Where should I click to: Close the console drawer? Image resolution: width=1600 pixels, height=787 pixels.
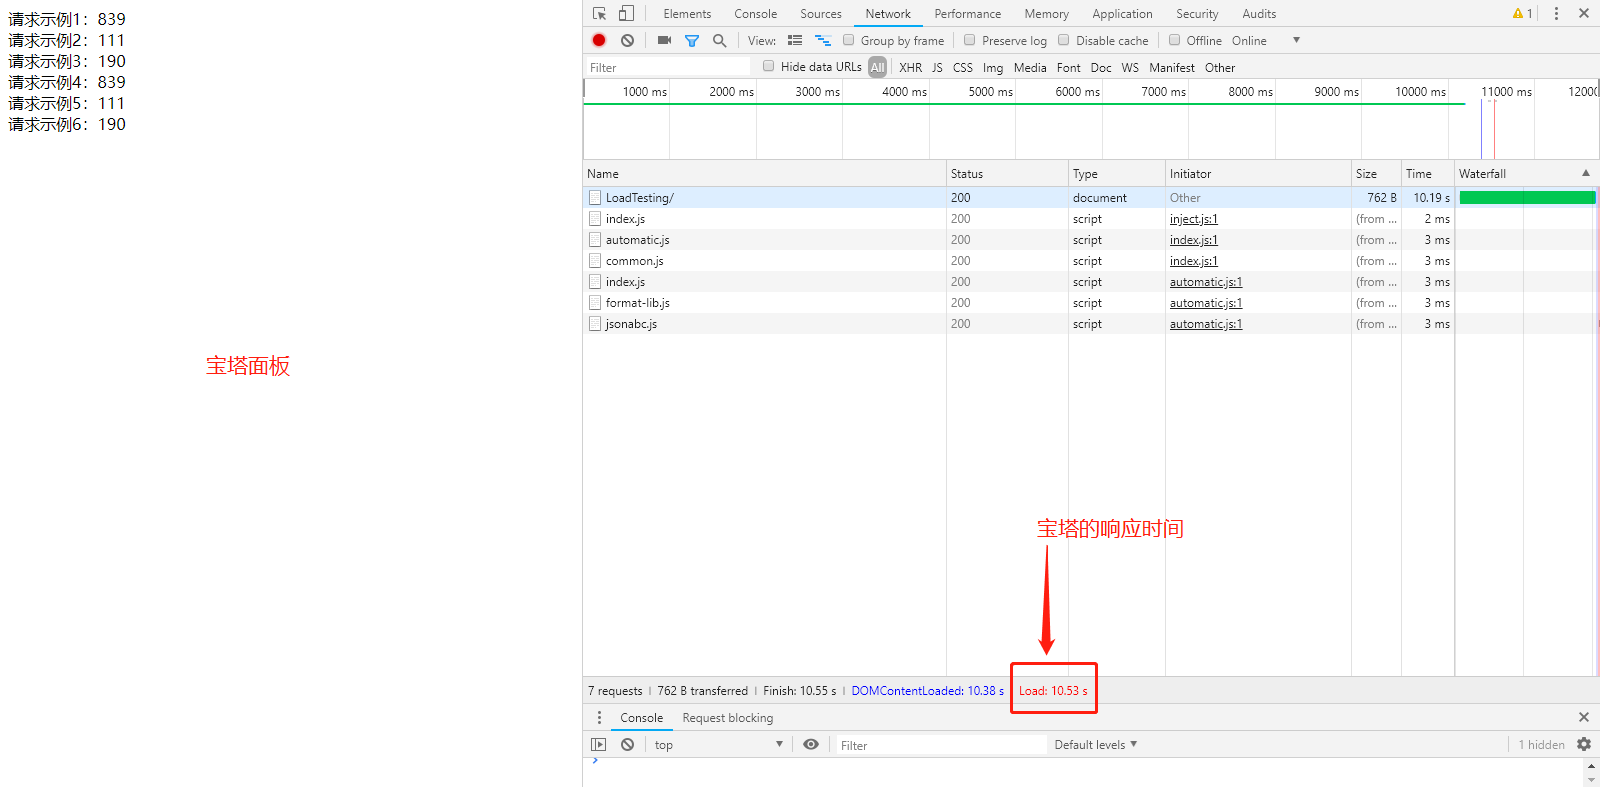tap(1584, 717)
